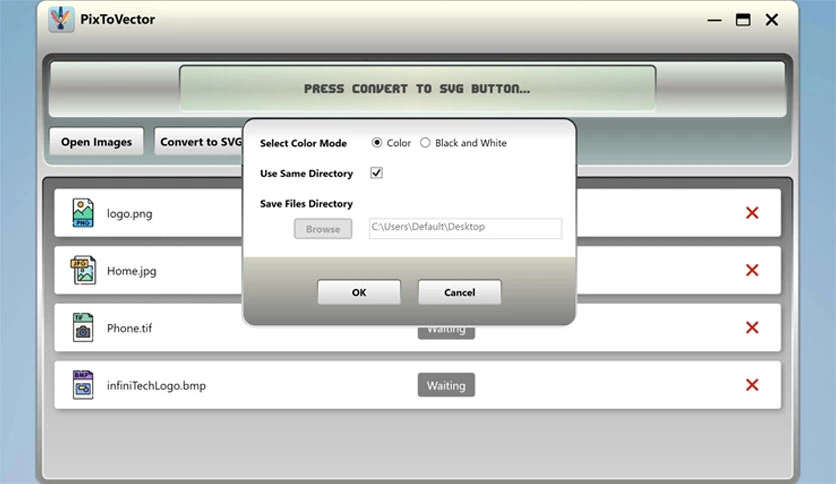Click the Phone.tif file name
Screen dimensions: 836x484
click(x=129, y=328)
